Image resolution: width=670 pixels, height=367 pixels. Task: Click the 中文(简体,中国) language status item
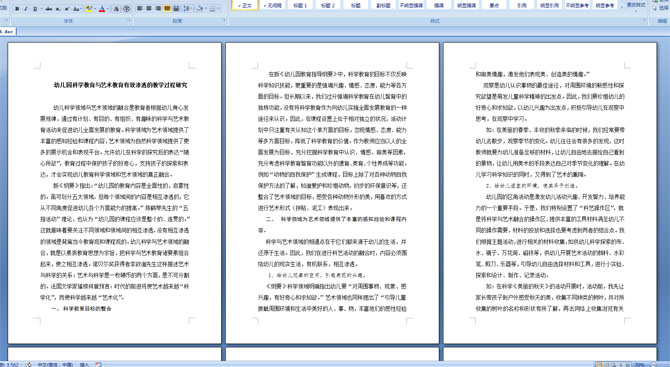(55, 364)
